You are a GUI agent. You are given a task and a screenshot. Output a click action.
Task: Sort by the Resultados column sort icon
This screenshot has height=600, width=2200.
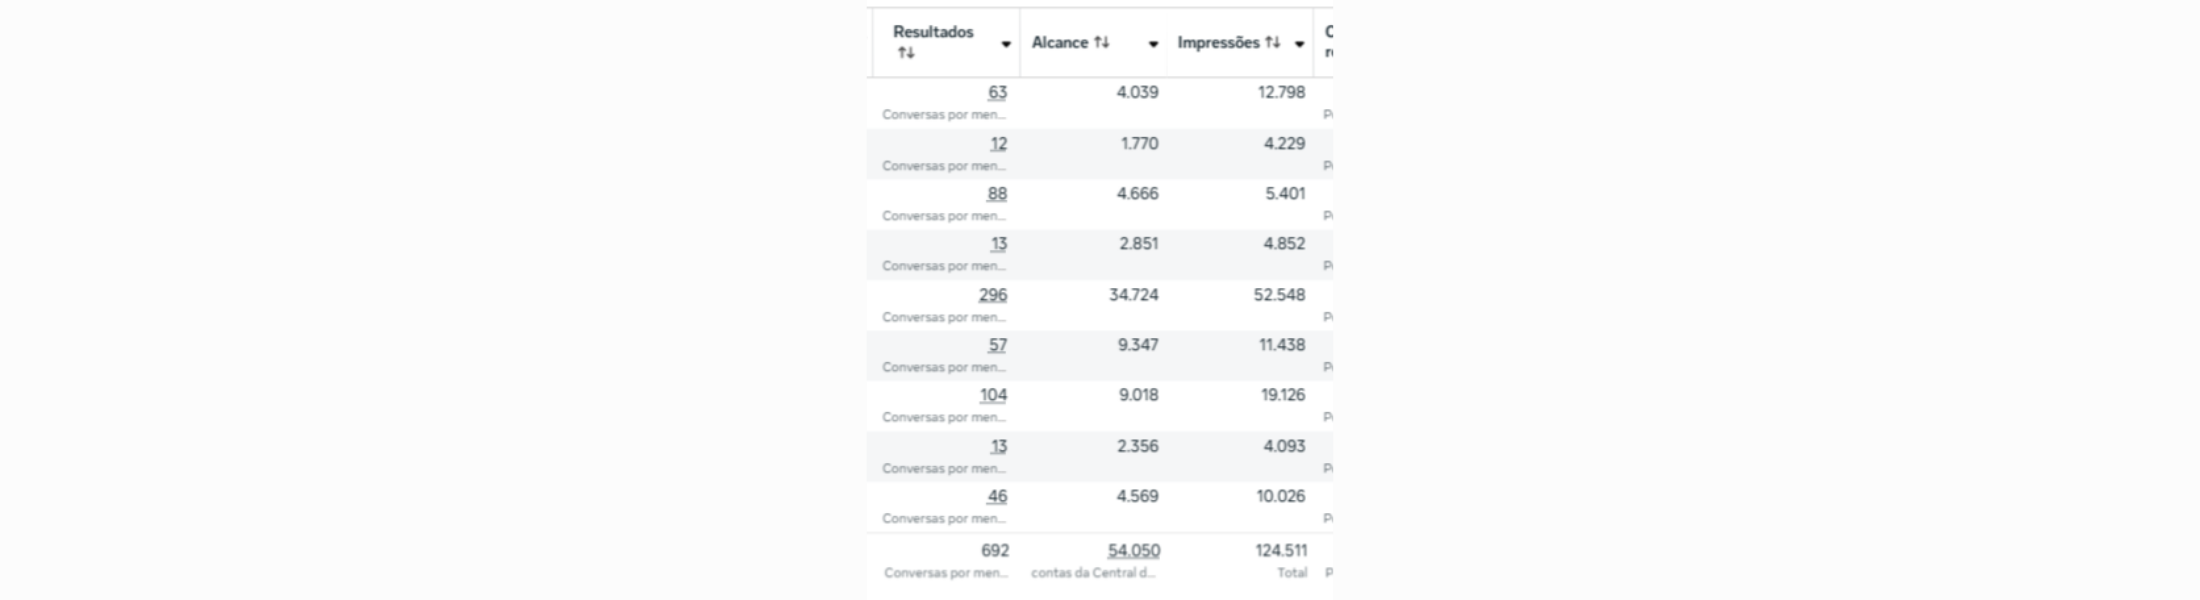[x=906, y=53]
